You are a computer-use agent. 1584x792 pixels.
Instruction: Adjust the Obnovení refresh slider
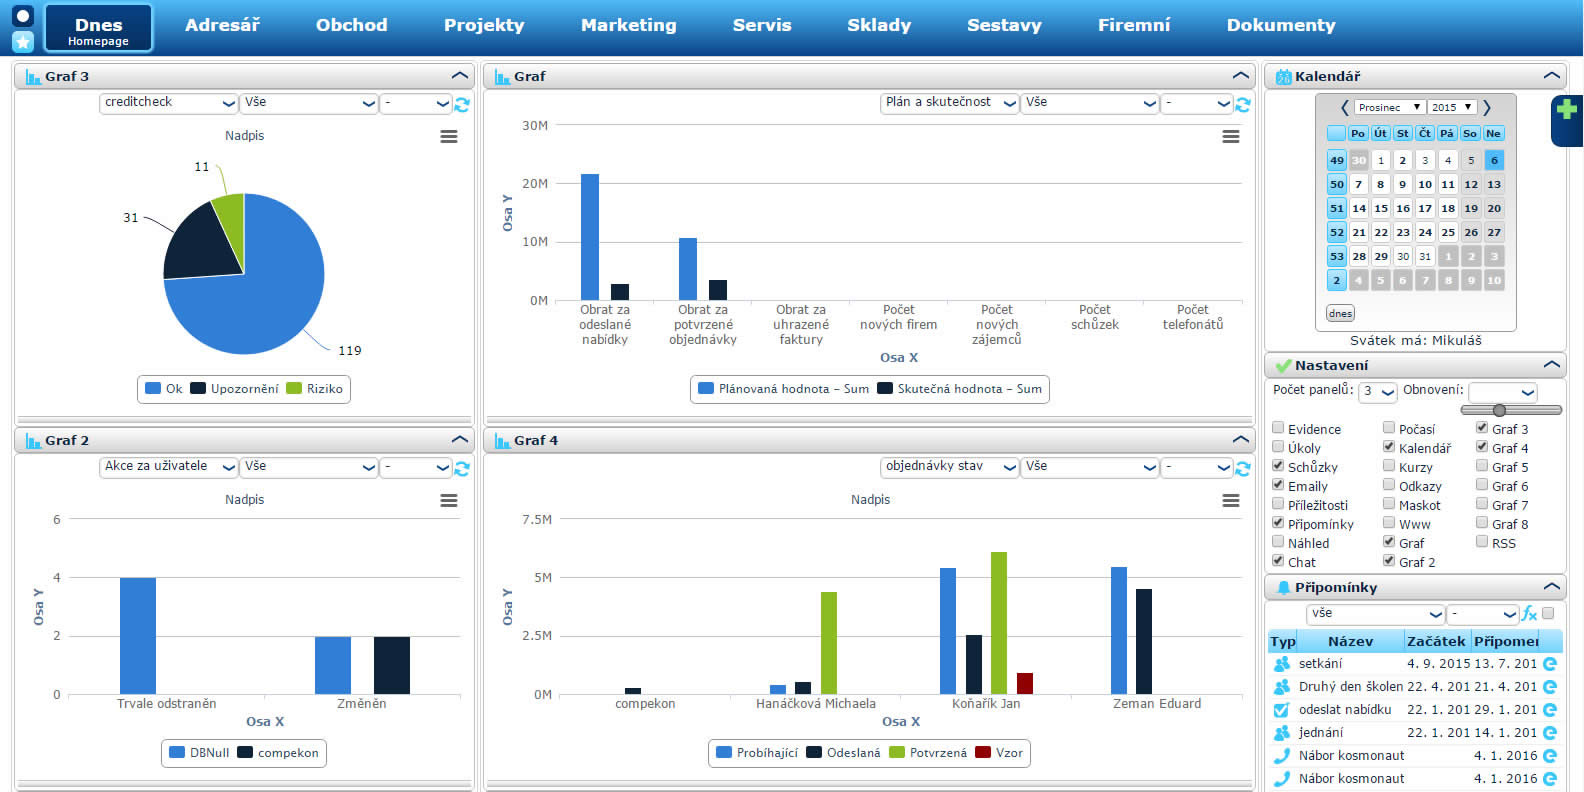pos(1499,410)
